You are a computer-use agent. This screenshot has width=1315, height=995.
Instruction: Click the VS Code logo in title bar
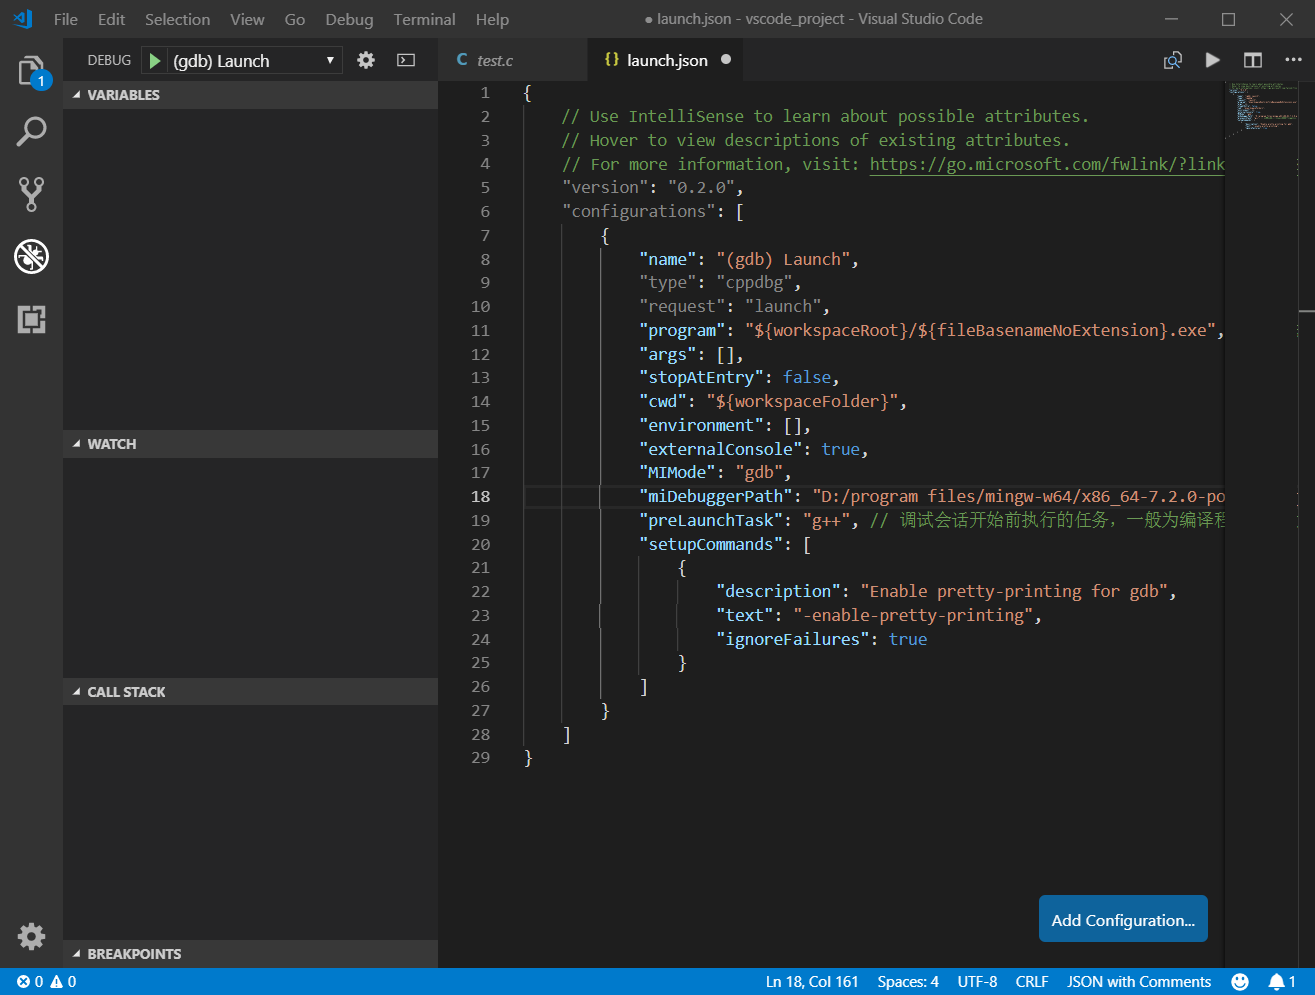click(x=23, y=19)
